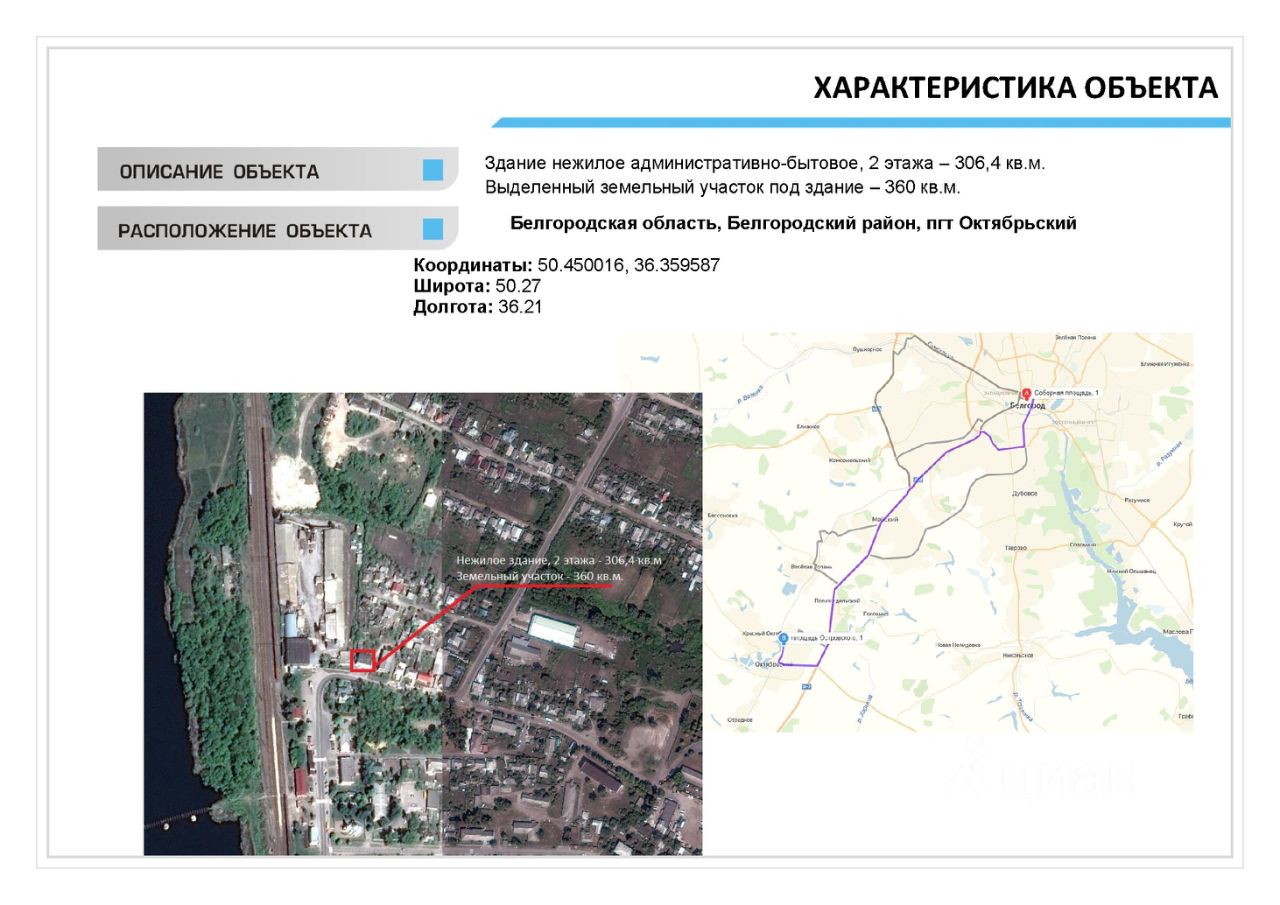Click the red marker A on Belgorod
The width and height of the screenshot is (1280, 905).
click(x=1025, y=394)
